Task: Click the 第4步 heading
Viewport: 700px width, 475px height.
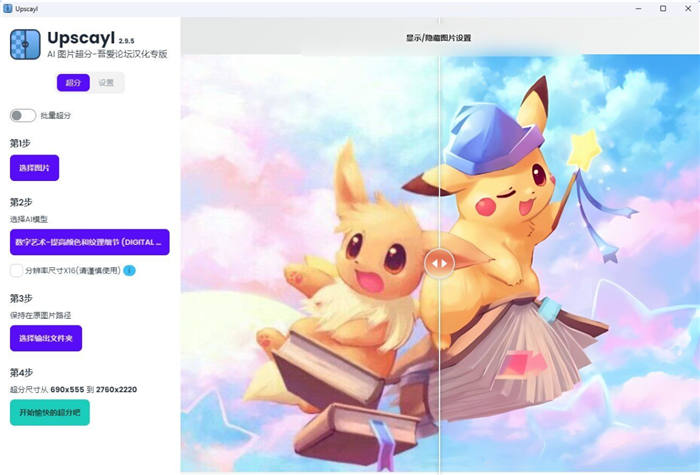Action: click(21, 372)
